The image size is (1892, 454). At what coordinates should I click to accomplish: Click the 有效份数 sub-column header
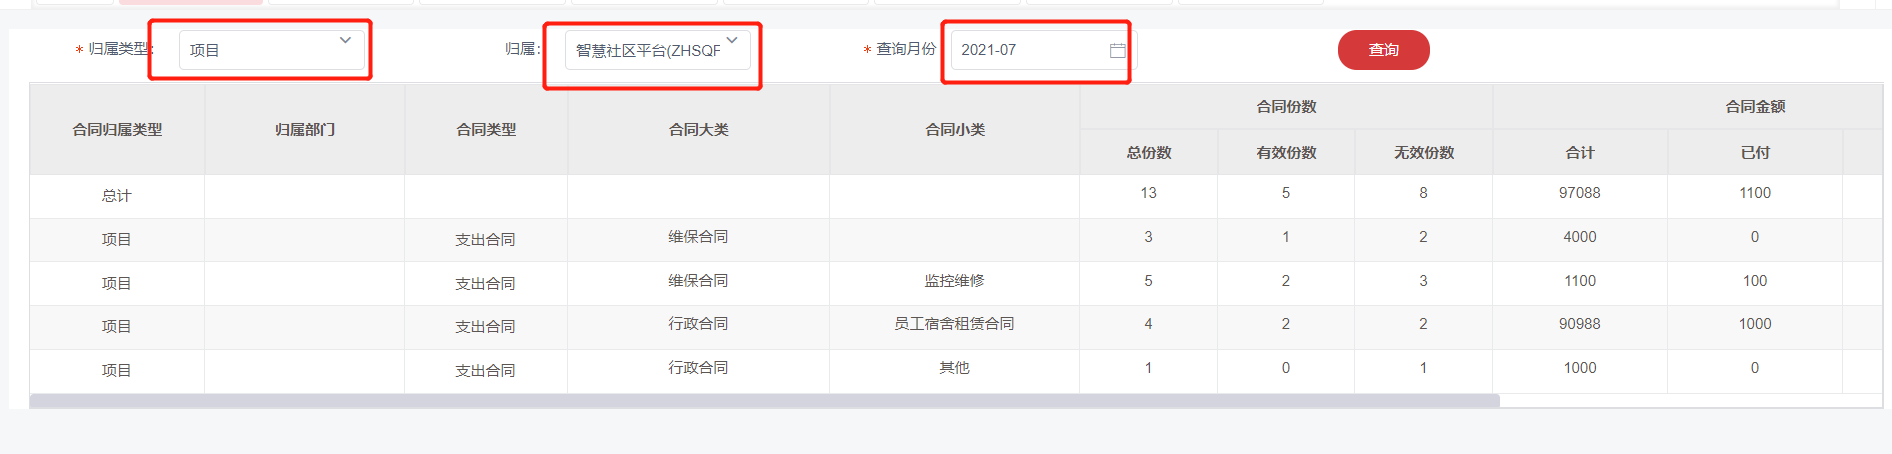(x=1286, y=153)
